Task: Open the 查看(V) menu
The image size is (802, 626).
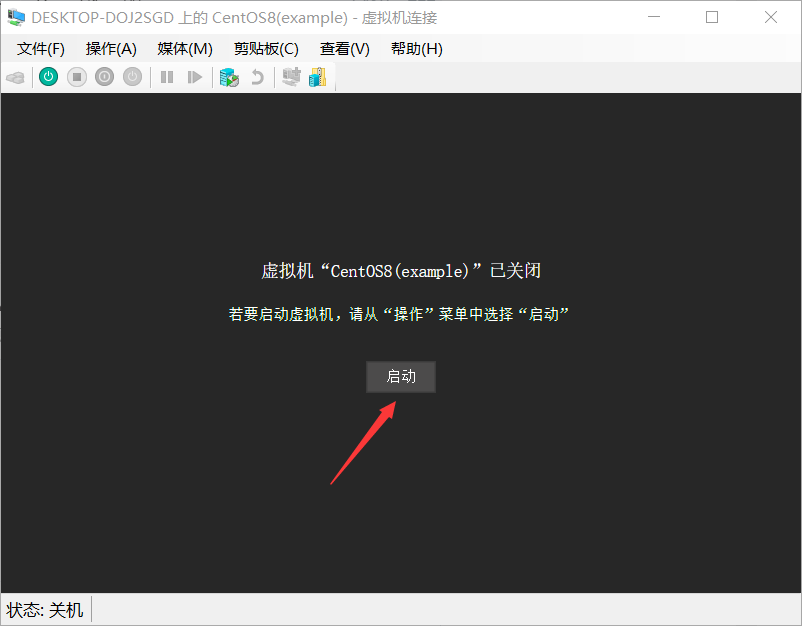Action: (344, 49)
